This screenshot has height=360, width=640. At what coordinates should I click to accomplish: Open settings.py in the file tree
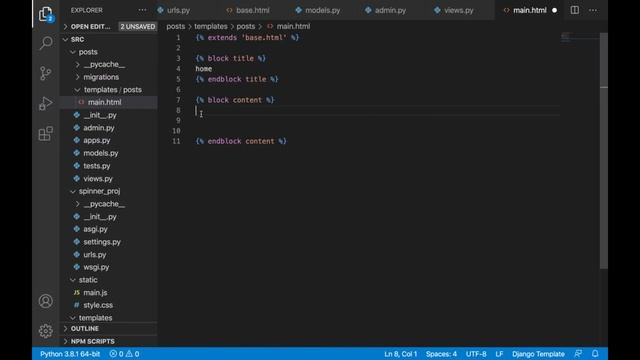pyautogui.click(x=102, y=242)
